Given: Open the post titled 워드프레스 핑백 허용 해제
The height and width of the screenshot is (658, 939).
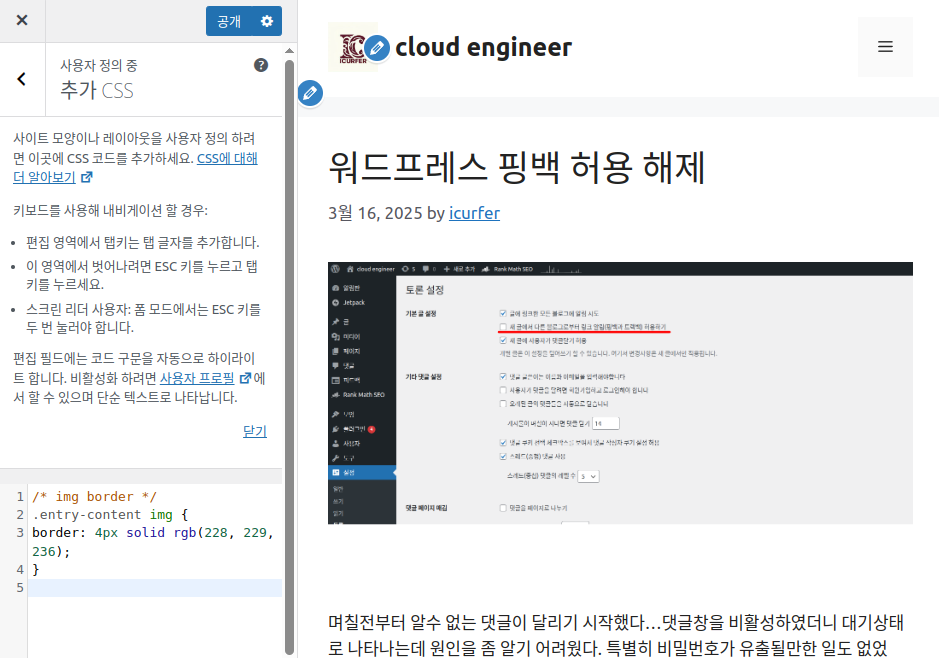Looking at the screenshot, I should 517,167.
